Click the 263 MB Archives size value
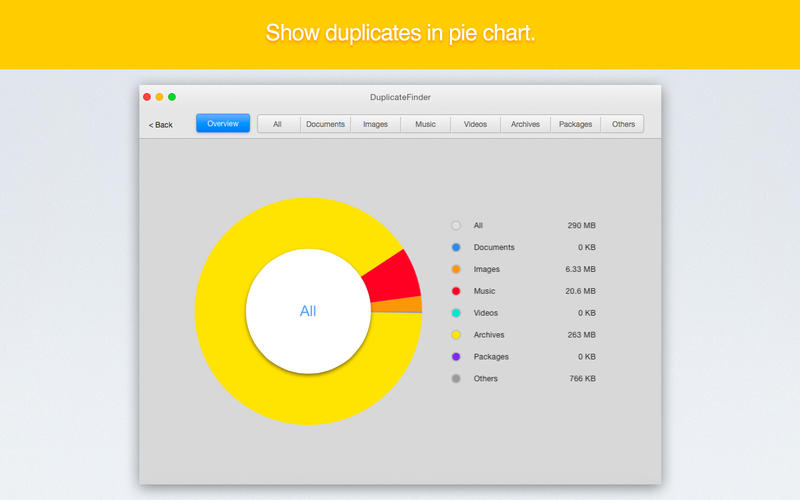 (x=582, y=335)
